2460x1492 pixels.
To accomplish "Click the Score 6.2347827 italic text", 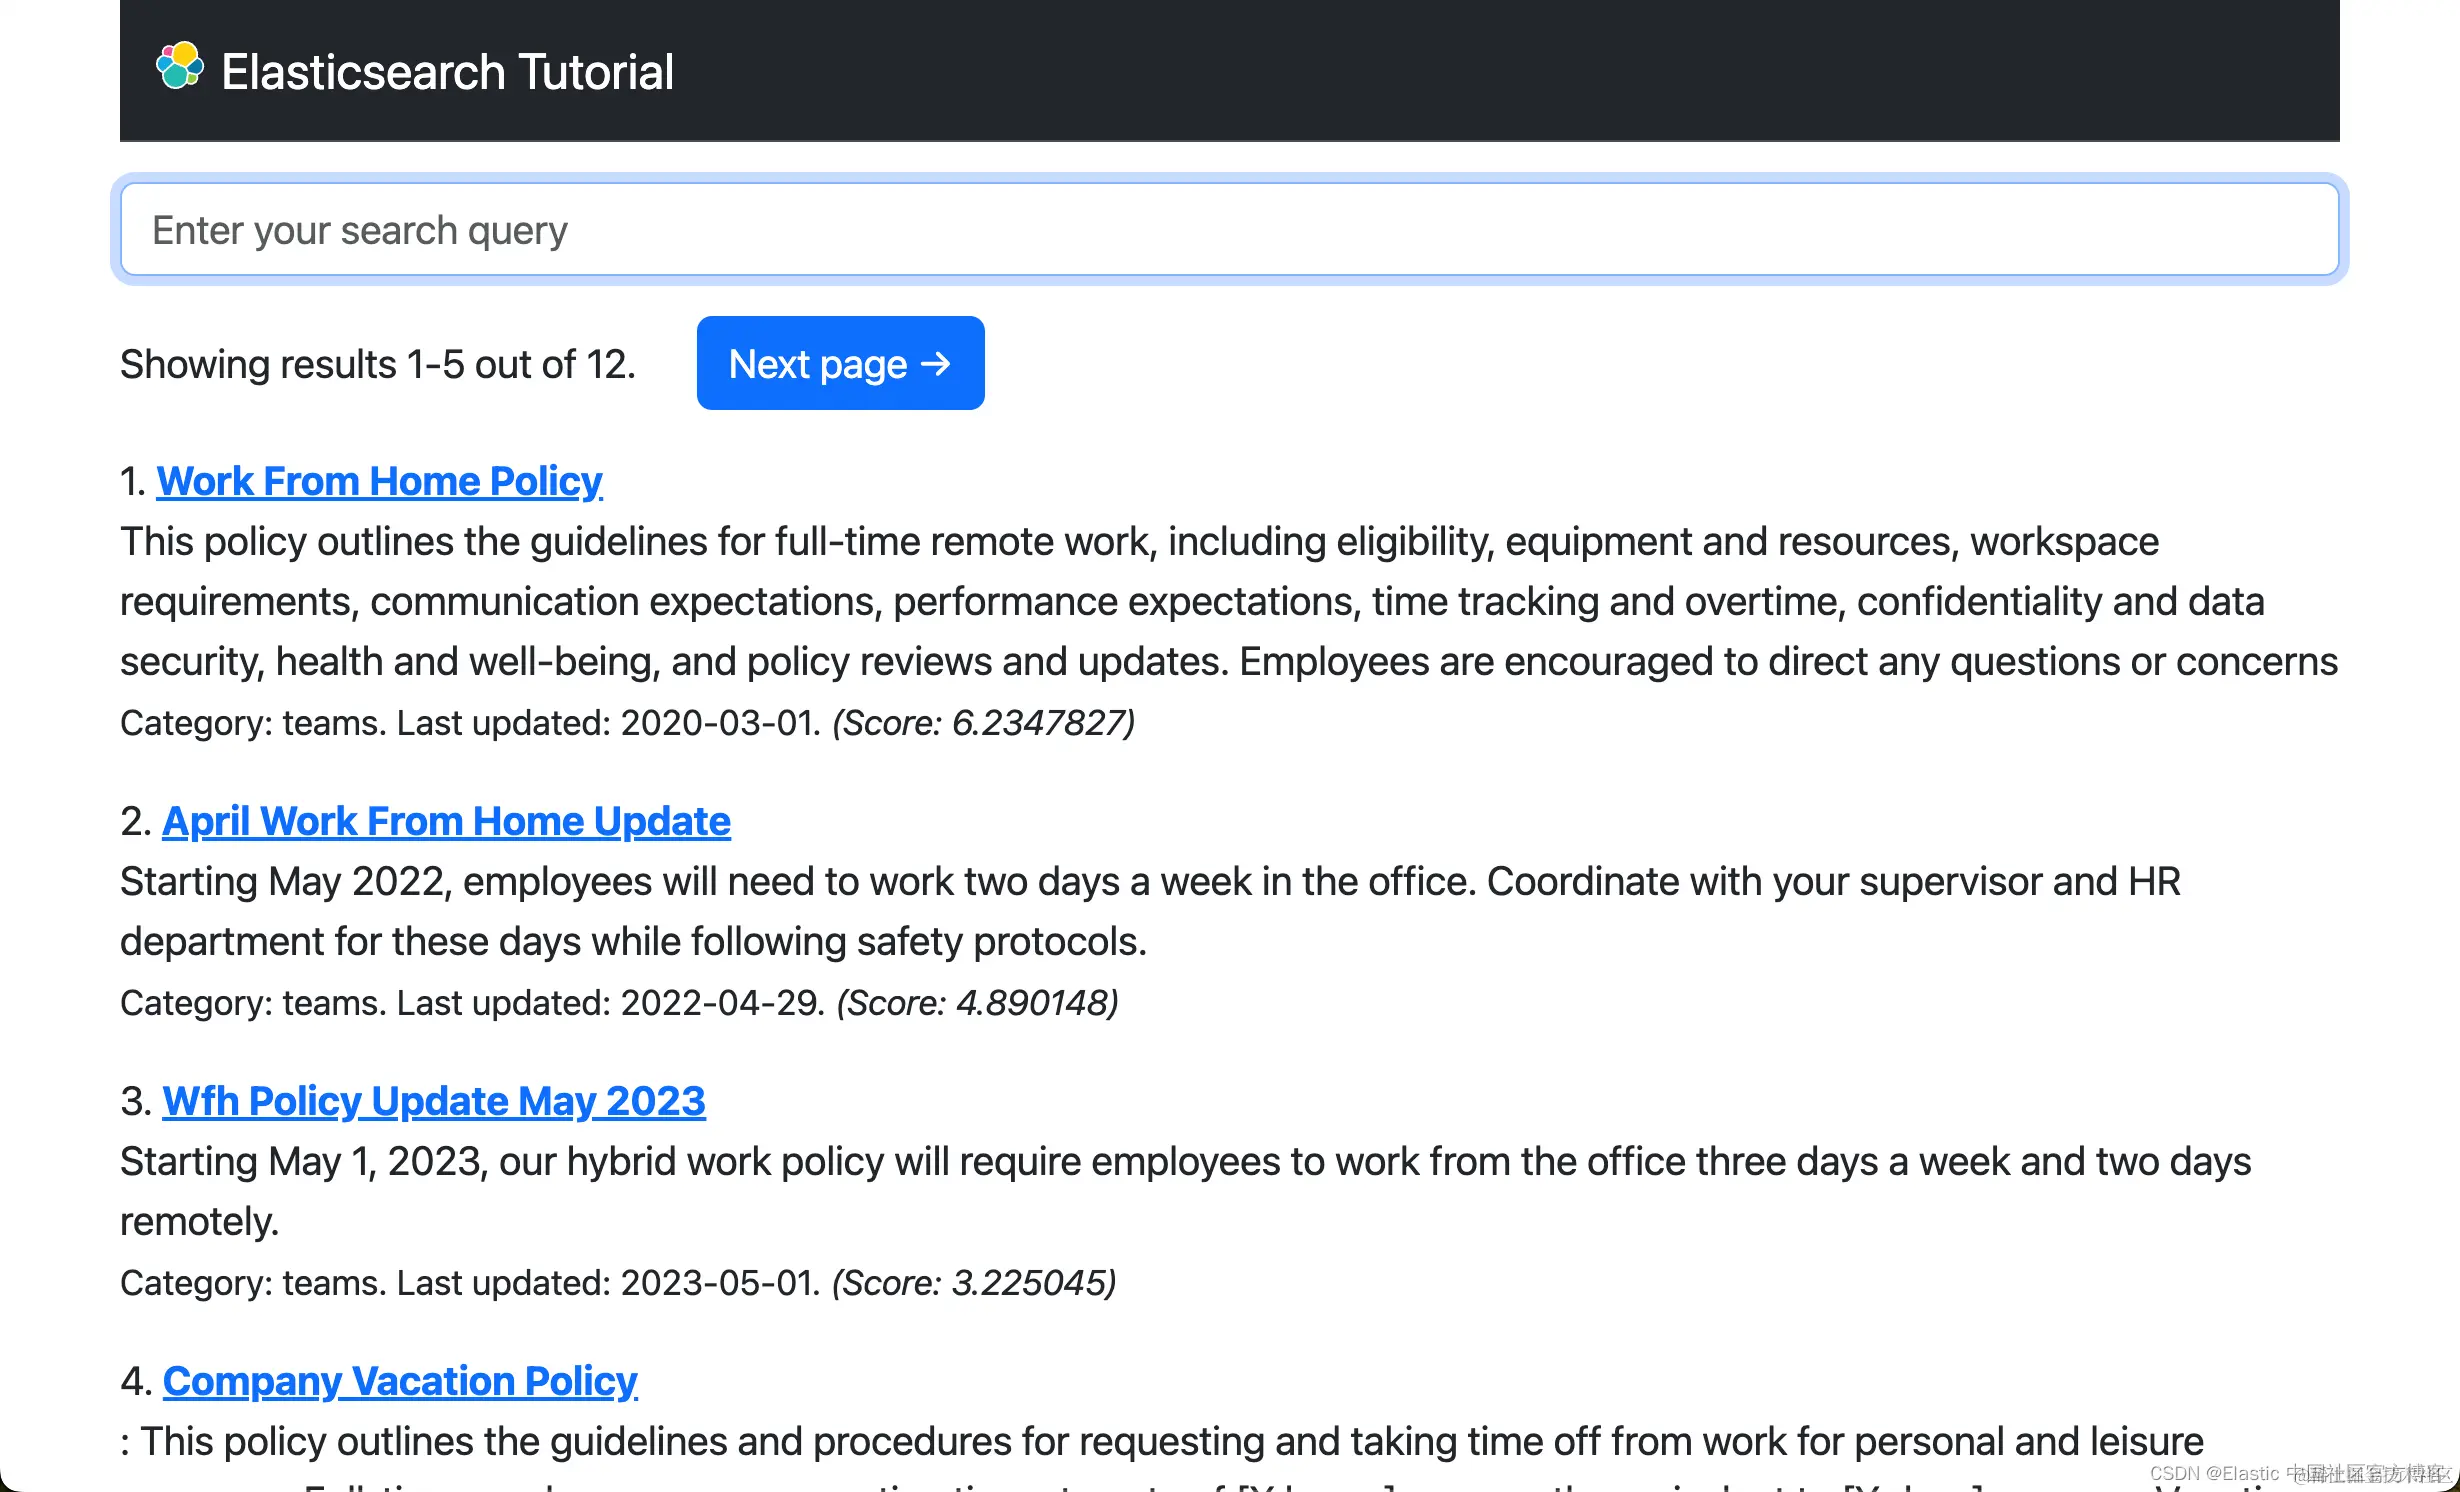I will pyautogui.click(x=983, y=723).
